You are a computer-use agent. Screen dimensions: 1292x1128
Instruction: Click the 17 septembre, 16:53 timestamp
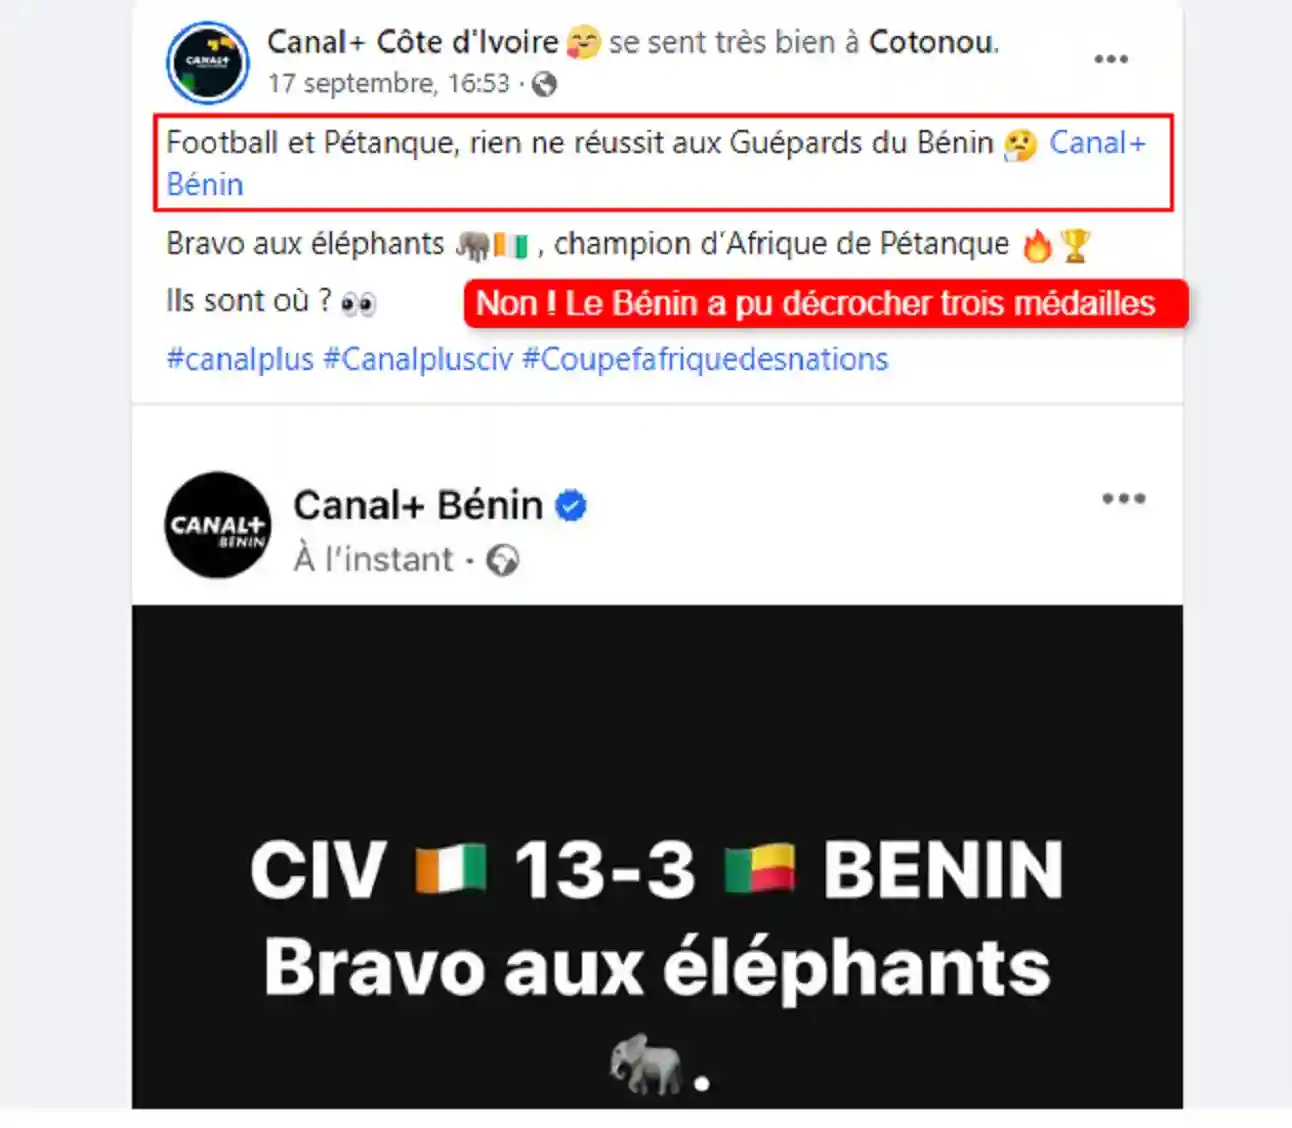click(389, 84)
